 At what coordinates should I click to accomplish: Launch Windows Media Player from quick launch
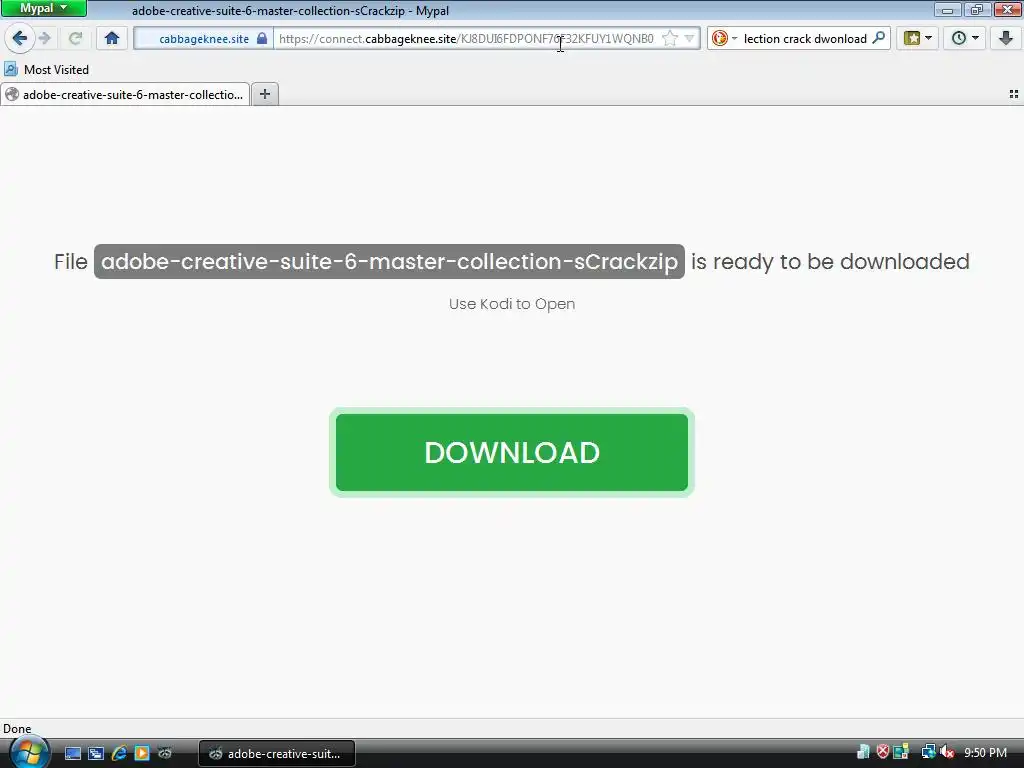[x=142, y=754]
